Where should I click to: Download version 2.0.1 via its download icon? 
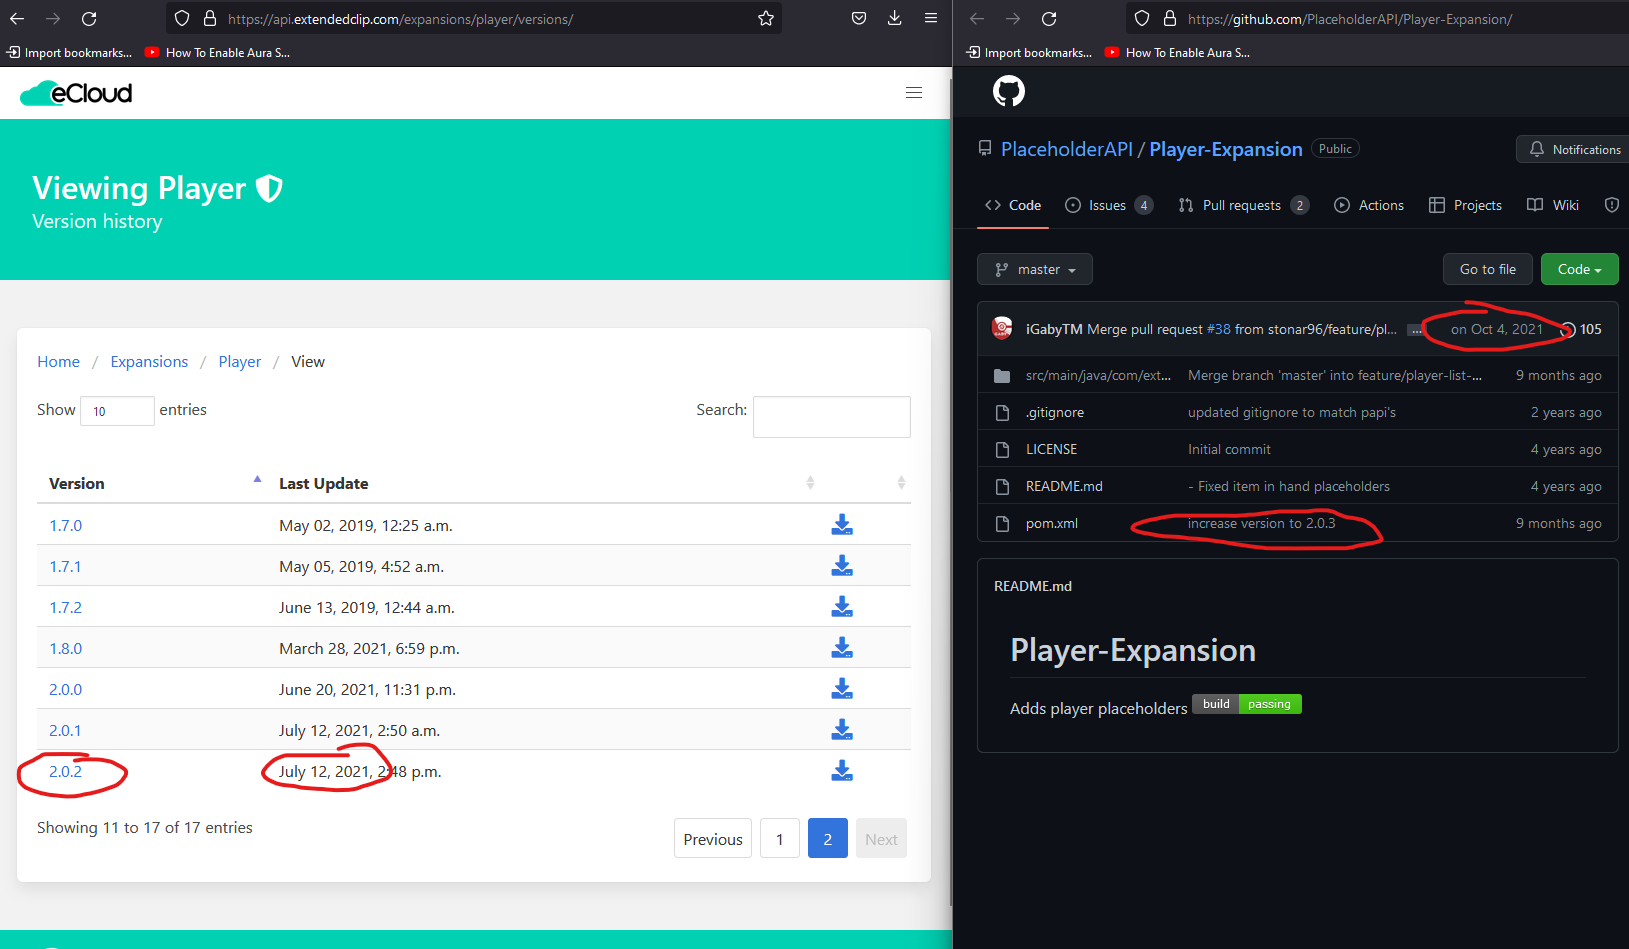click(842, 730)
